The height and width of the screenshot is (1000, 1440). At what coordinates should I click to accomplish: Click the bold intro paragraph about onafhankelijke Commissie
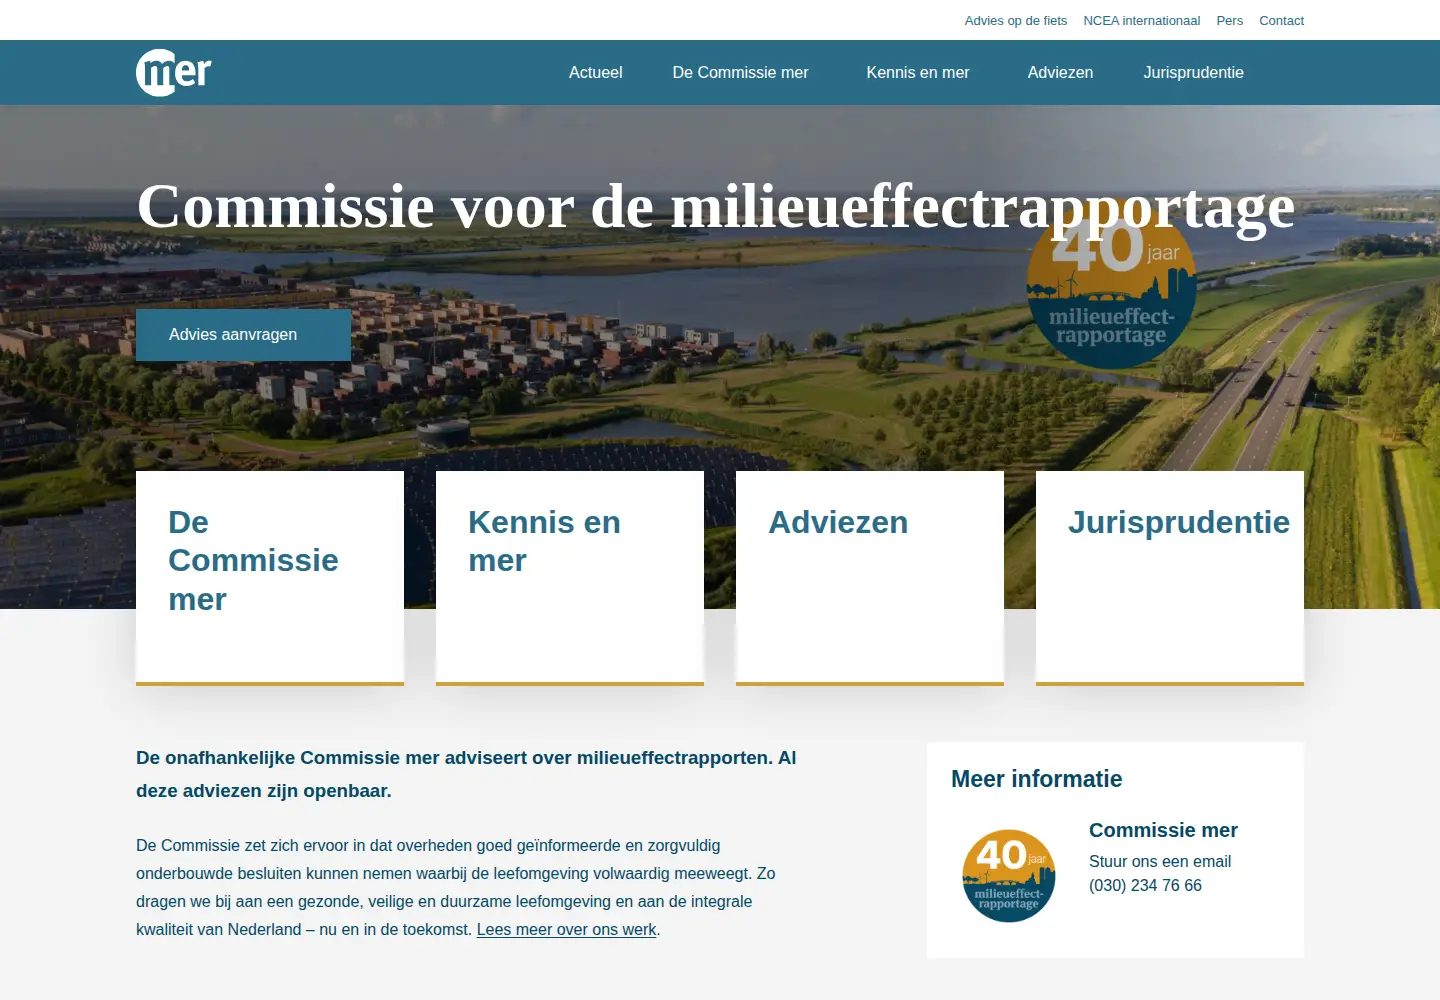click(x=466, y=774)
